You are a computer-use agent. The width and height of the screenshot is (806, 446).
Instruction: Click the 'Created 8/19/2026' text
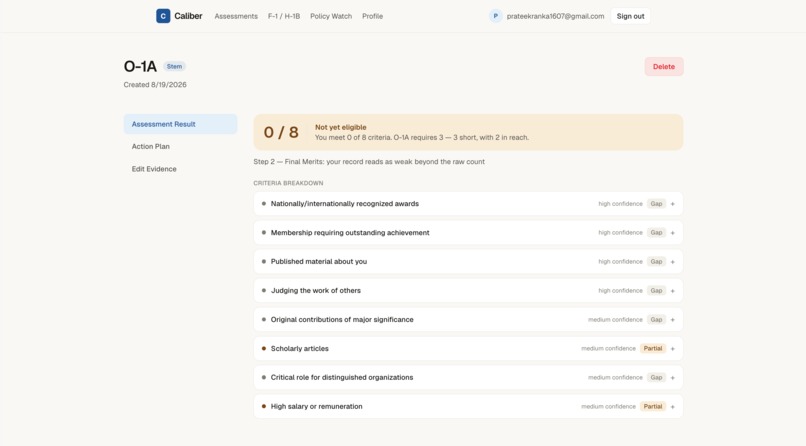(x=155, y=85)
